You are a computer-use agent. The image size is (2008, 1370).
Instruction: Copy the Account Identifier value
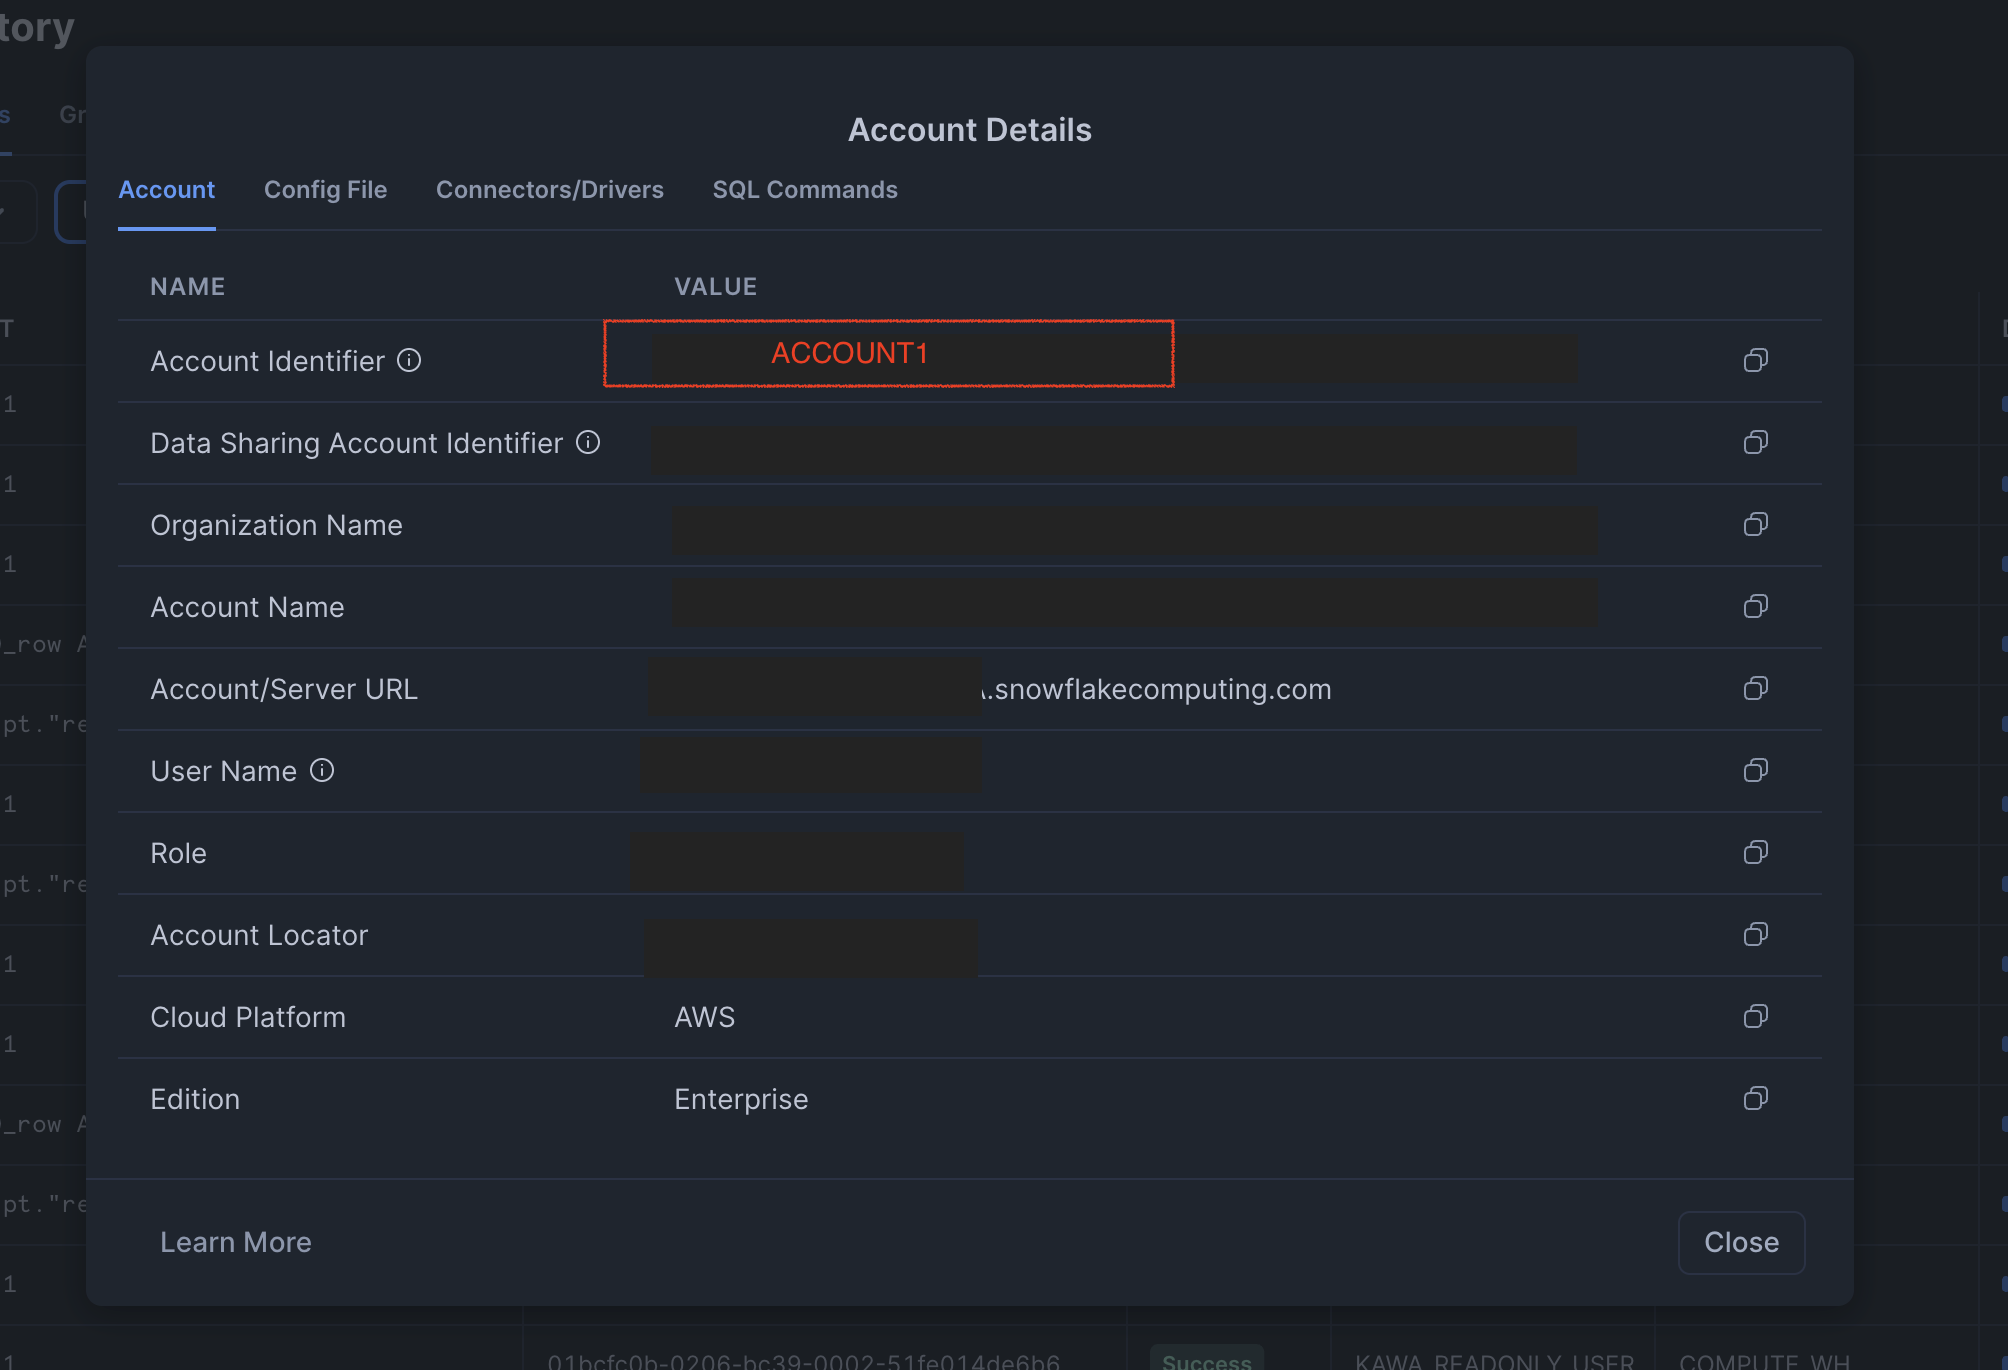point(1755,360)
